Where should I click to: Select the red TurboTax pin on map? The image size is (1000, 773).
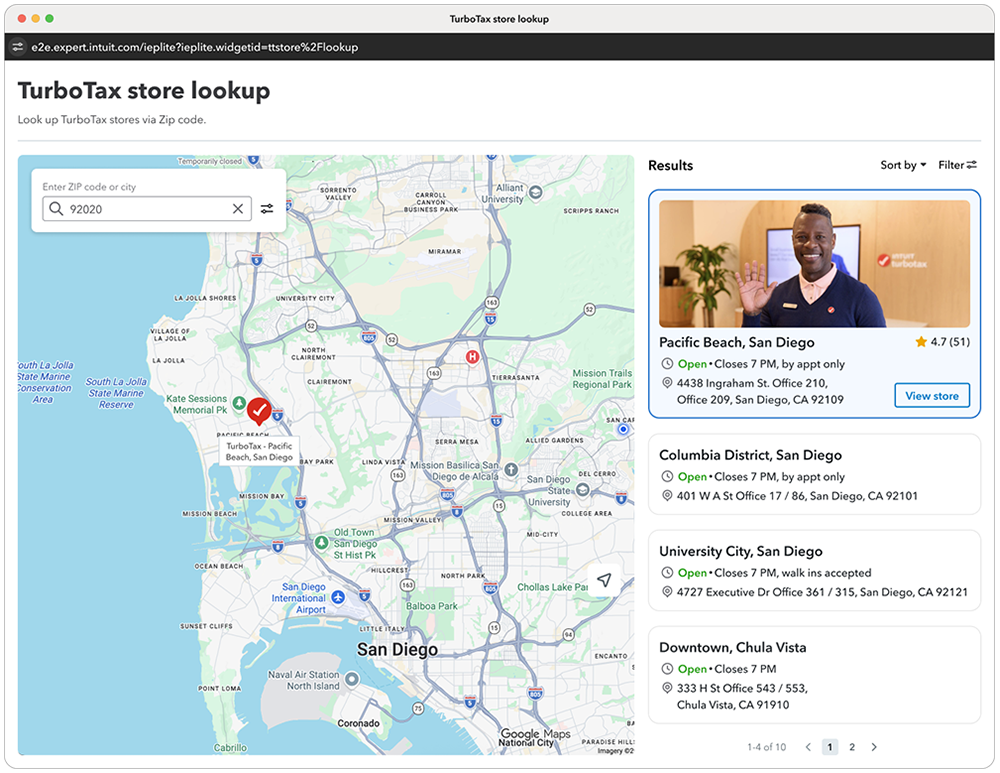point(259,411)
